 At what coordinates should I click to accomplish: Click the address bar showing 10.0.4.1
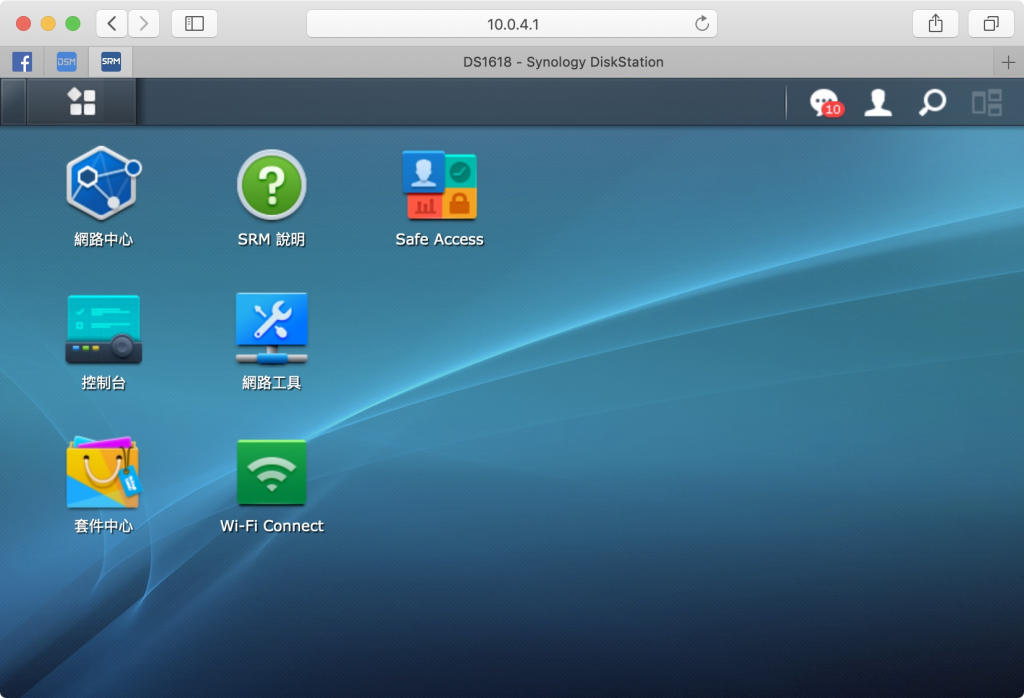point(512,24)
